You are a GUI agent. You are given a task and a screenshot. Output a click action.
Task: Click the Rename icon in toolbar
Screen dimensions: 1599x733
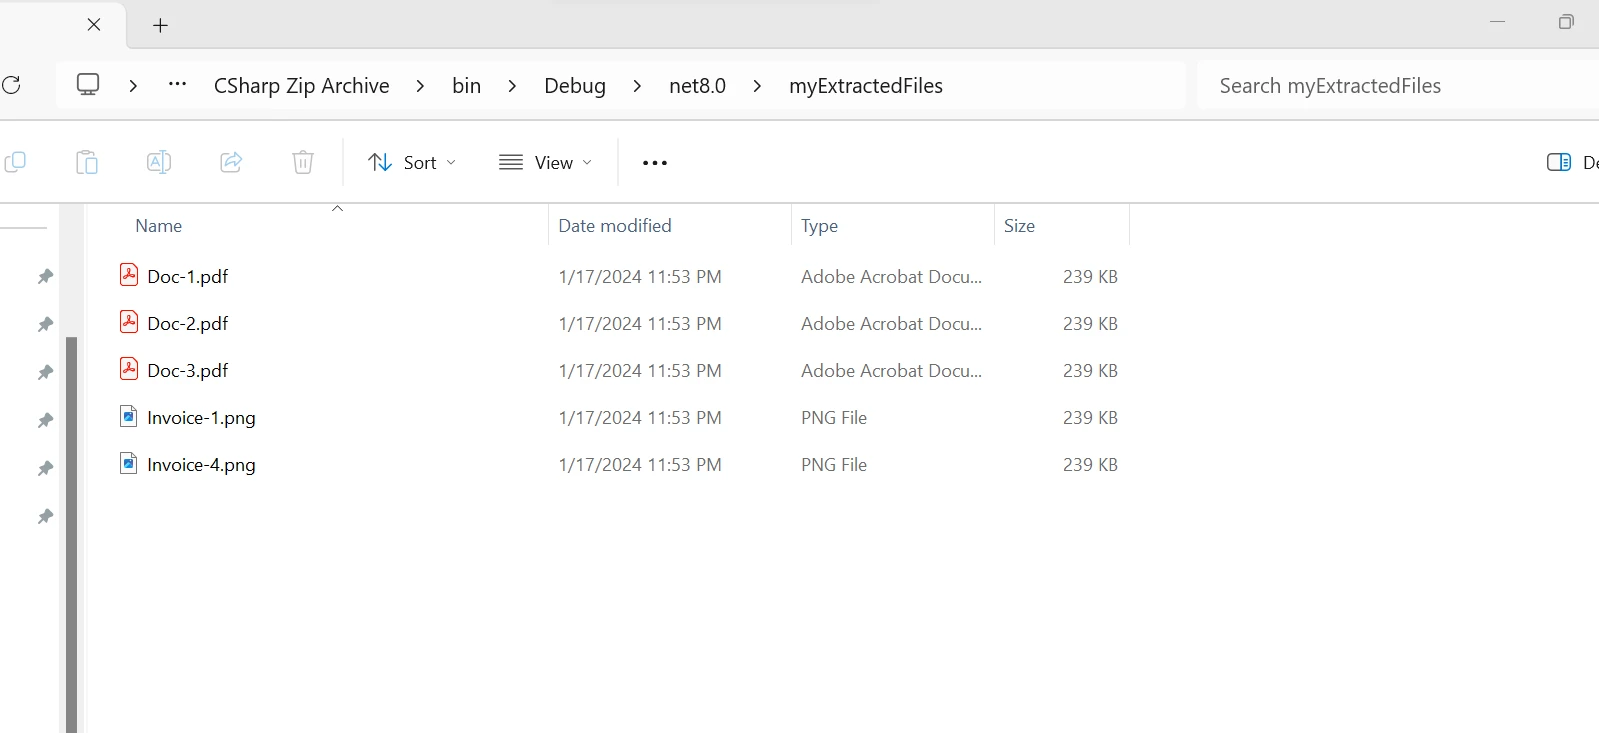point(159,162)
